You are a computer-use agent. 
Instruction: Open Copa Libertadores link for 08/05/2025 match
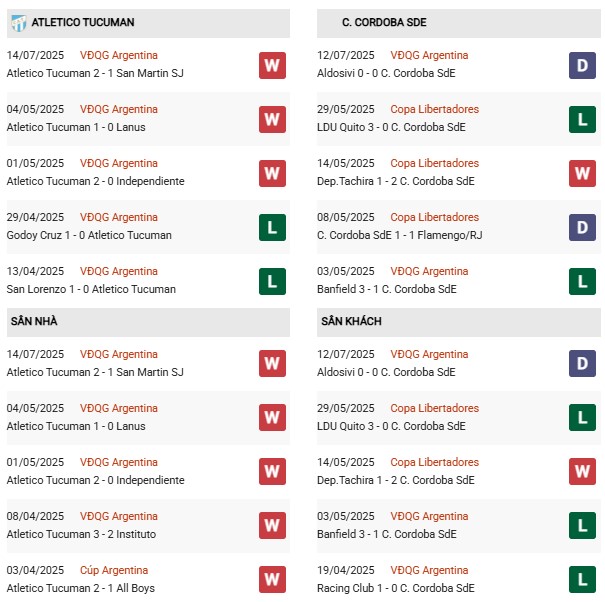click(x=434, y=217)
